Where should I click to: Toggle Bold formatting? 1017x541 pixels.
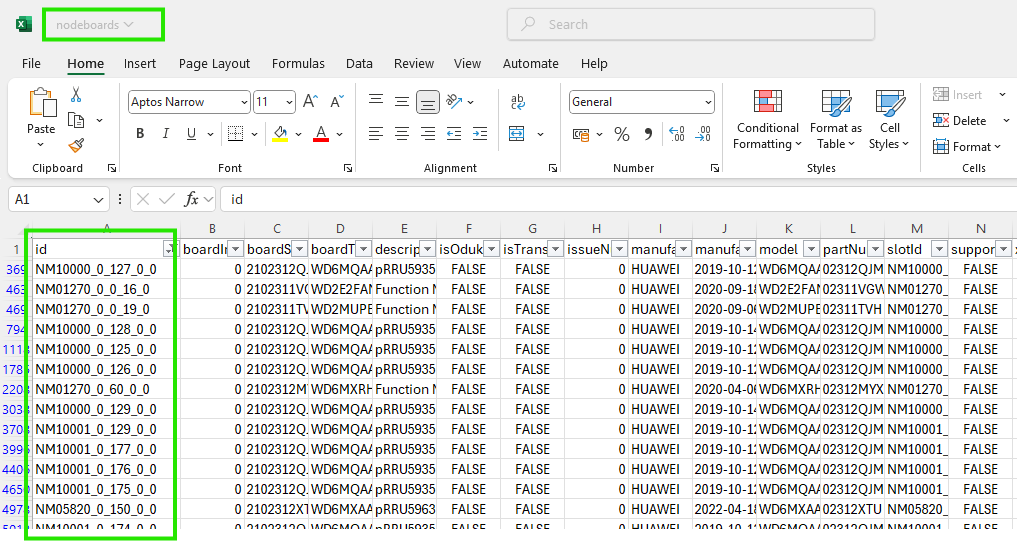(x=140, y=134)
